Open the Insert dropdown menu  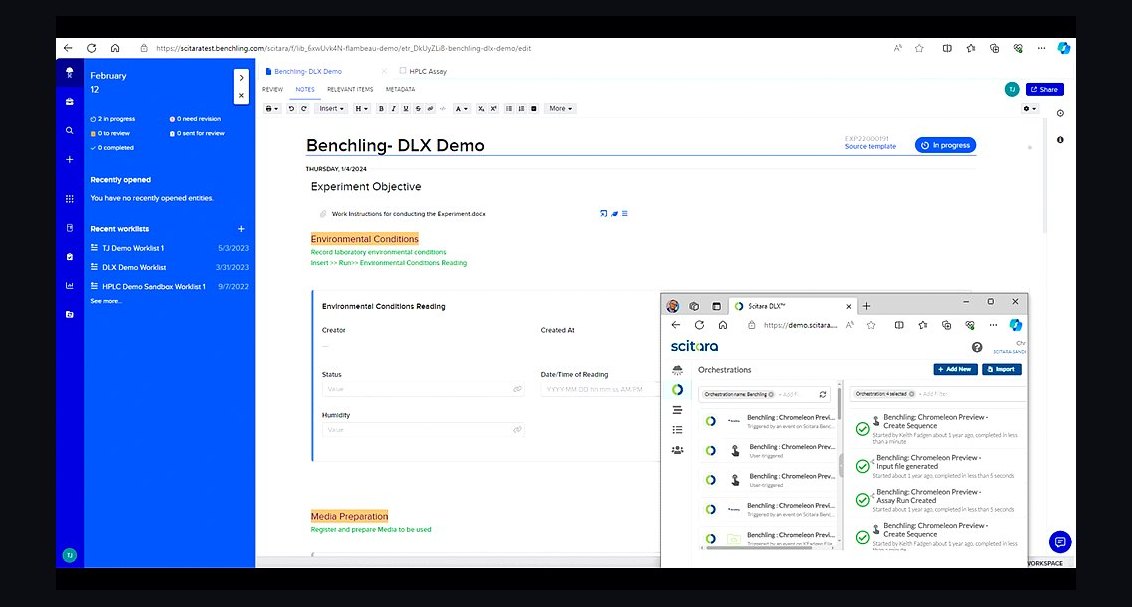(x=331, y=108)
